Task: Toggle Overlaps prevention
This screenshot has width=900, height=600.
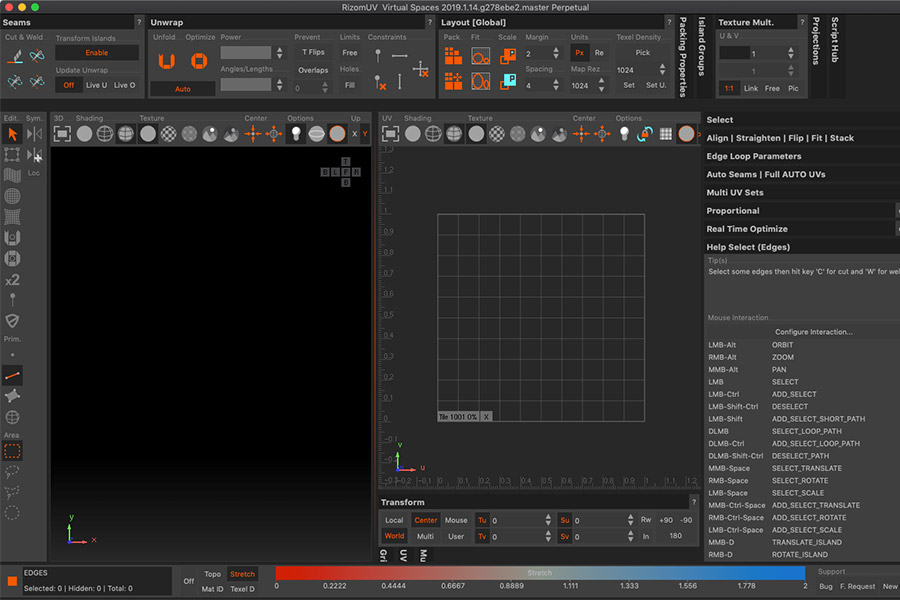Action: tap(313, 70)
